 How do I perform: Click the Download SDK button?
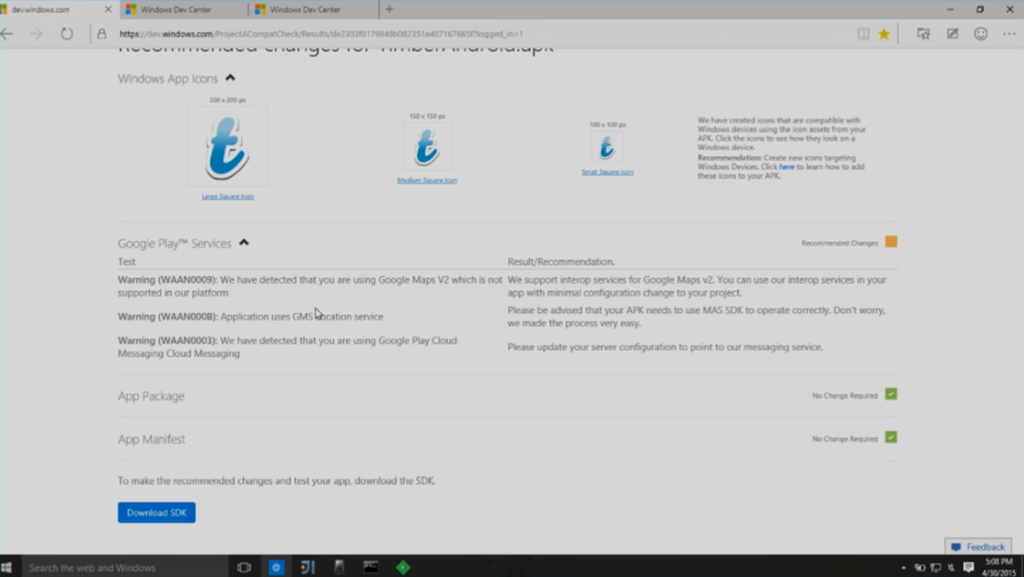pos(157,512)
